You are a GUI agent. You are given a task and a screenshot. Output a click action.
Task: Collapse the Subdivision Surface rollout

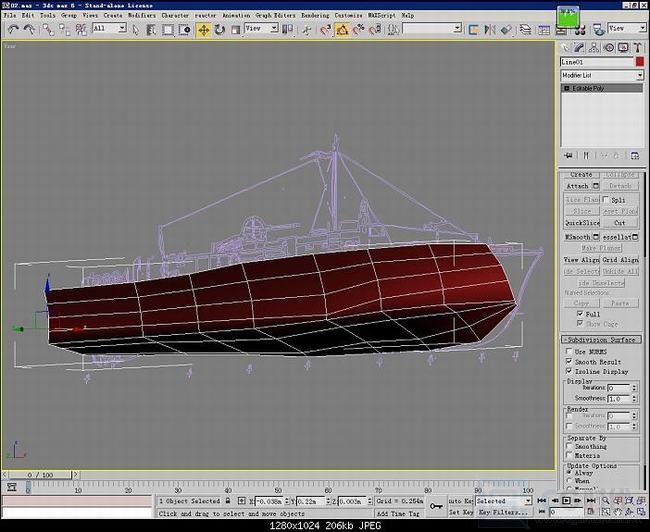[x=601, y=340]
